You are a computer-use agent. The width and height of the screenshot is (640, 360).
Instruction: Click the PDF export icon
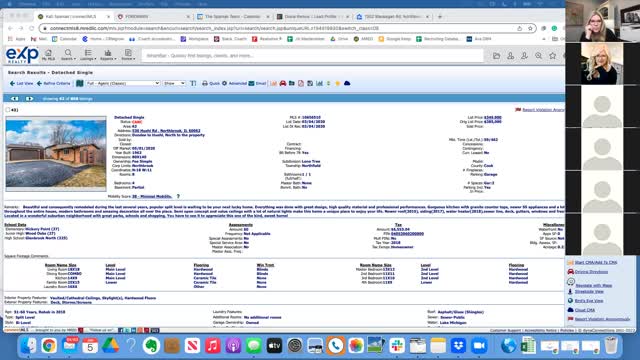[301, 83]
